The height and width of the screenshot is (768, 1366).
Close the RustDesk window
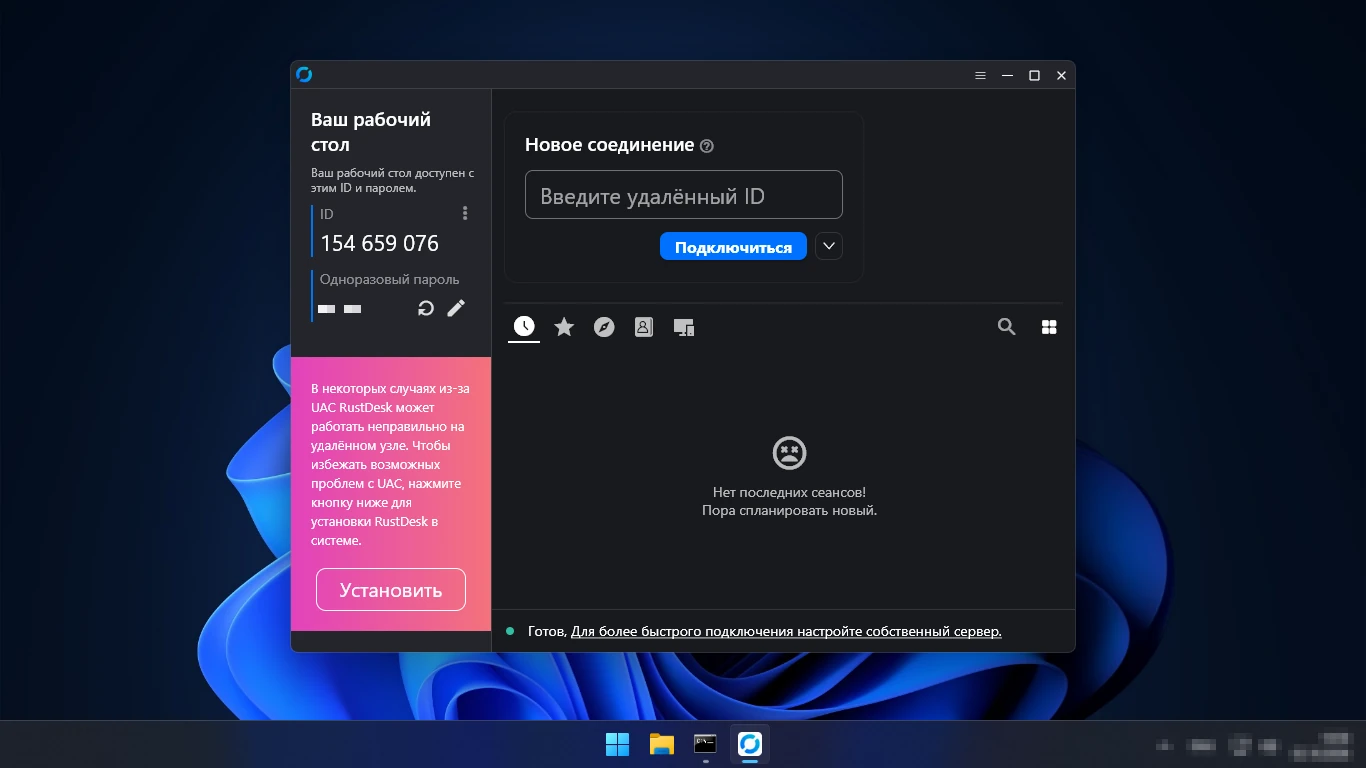pos(1061,75)
